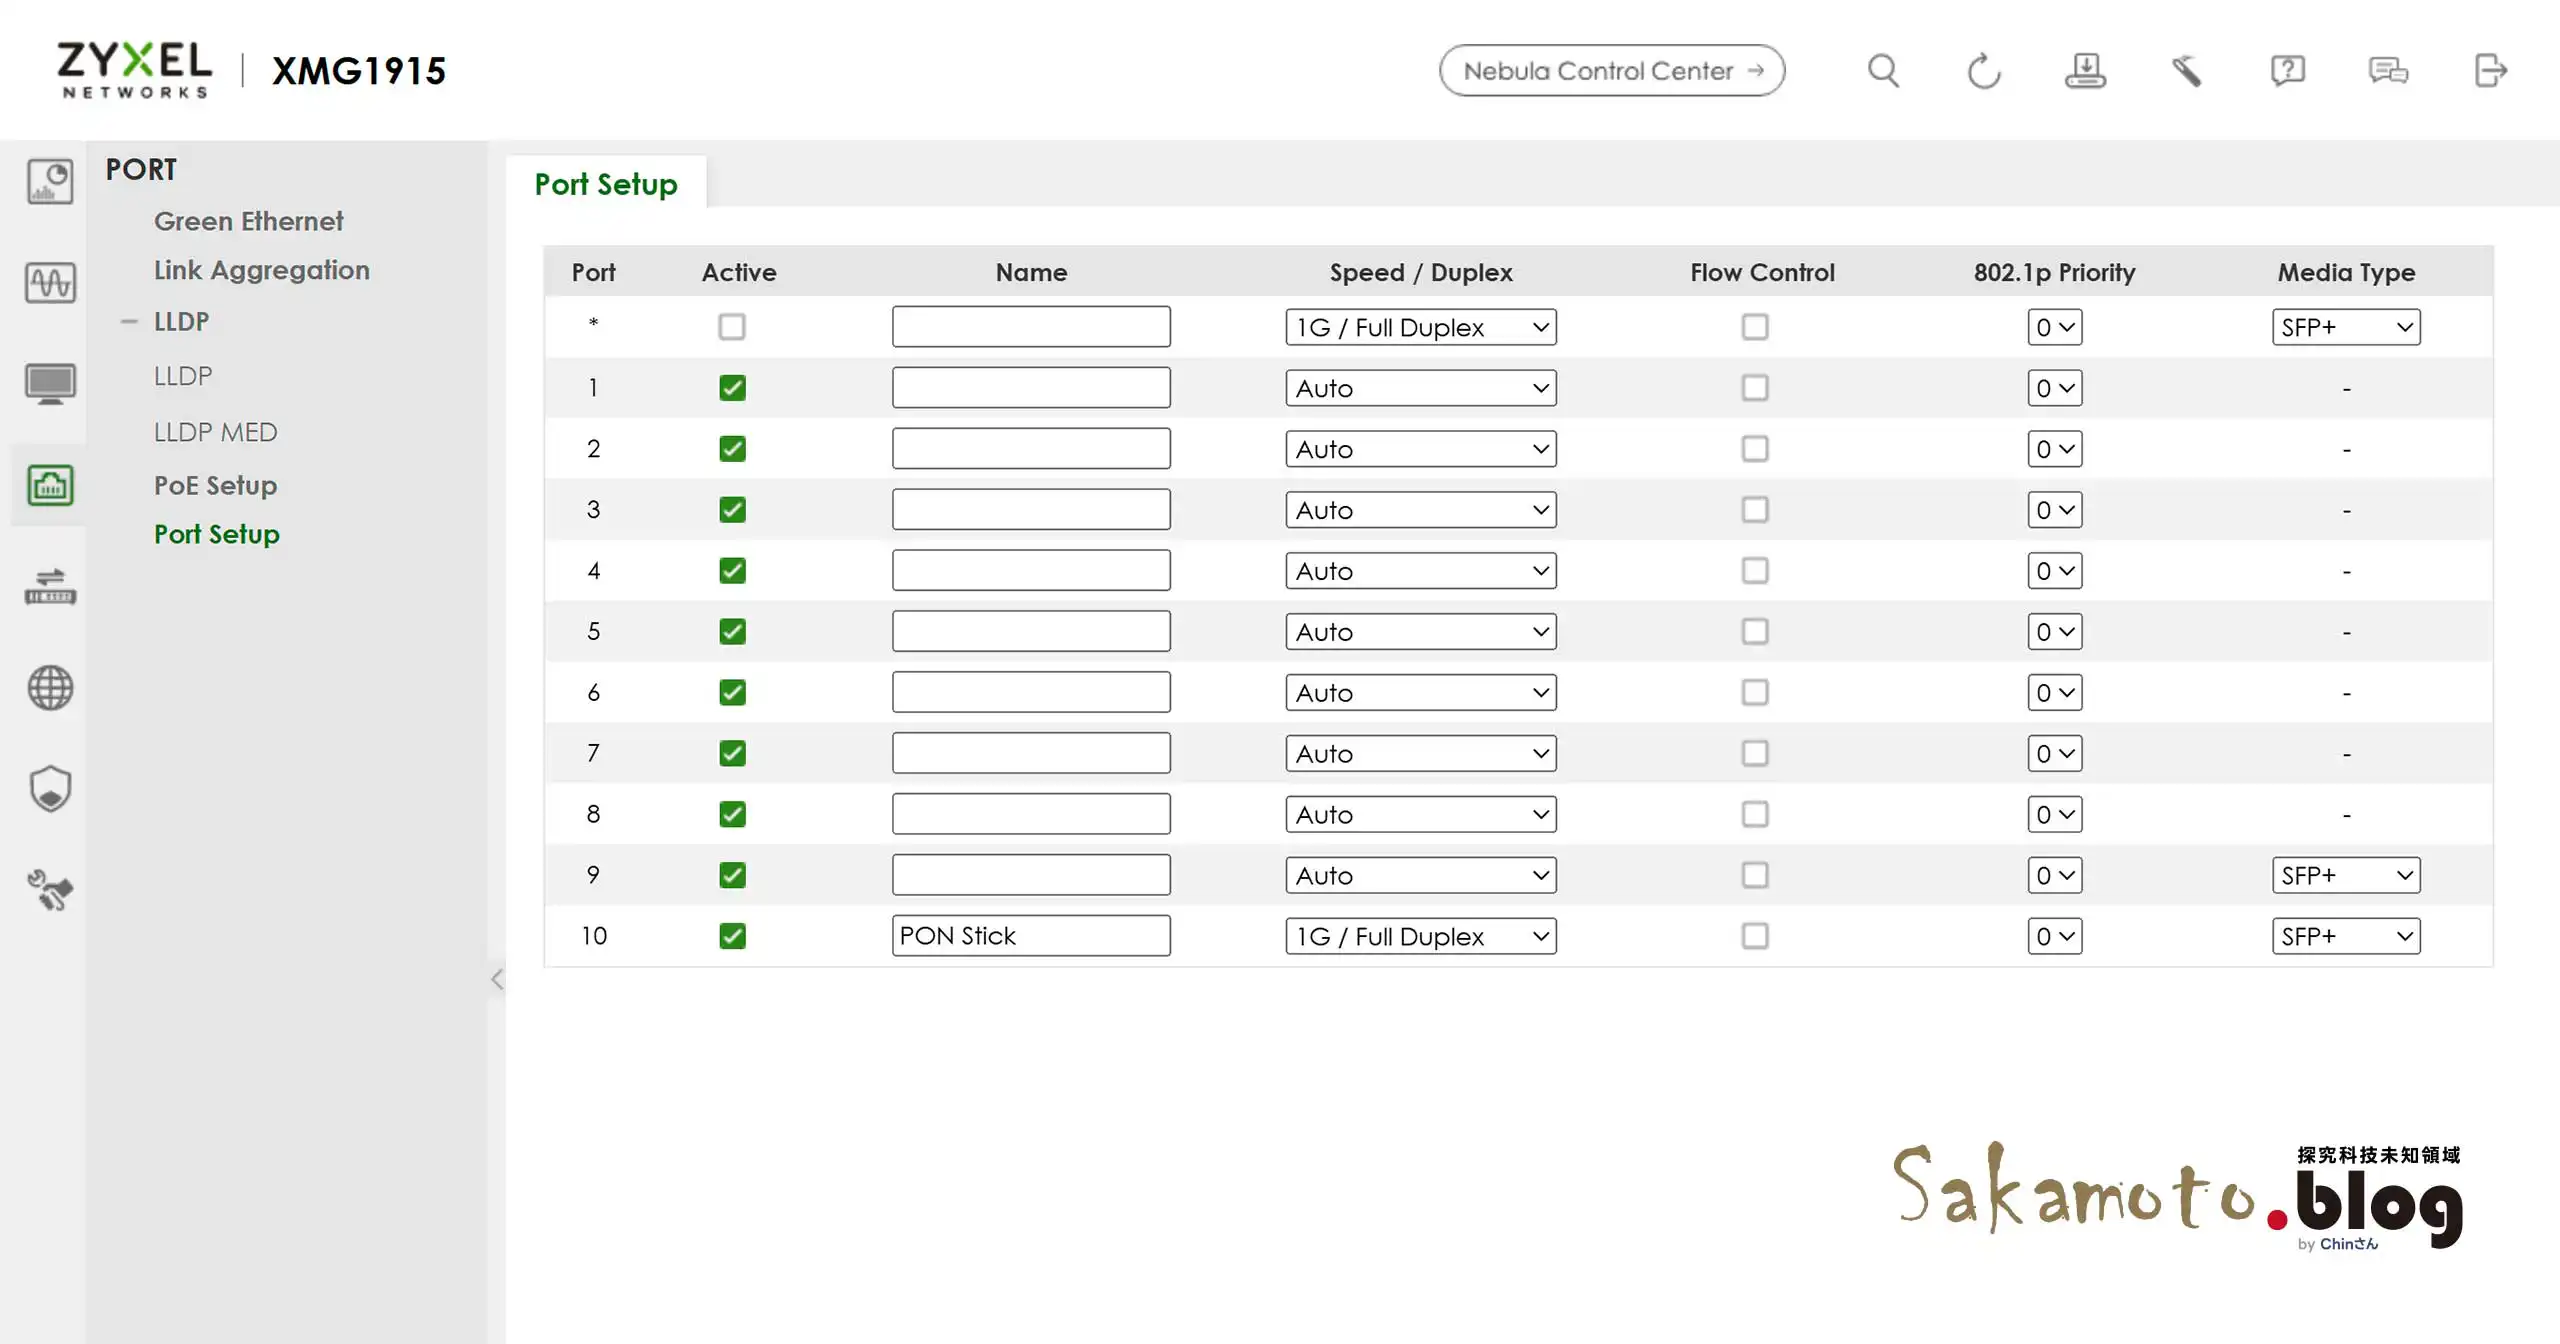Open PoE Setup in the sidebar
Viewport: 2560px width, 1344px height.
[x=215, y=485]
